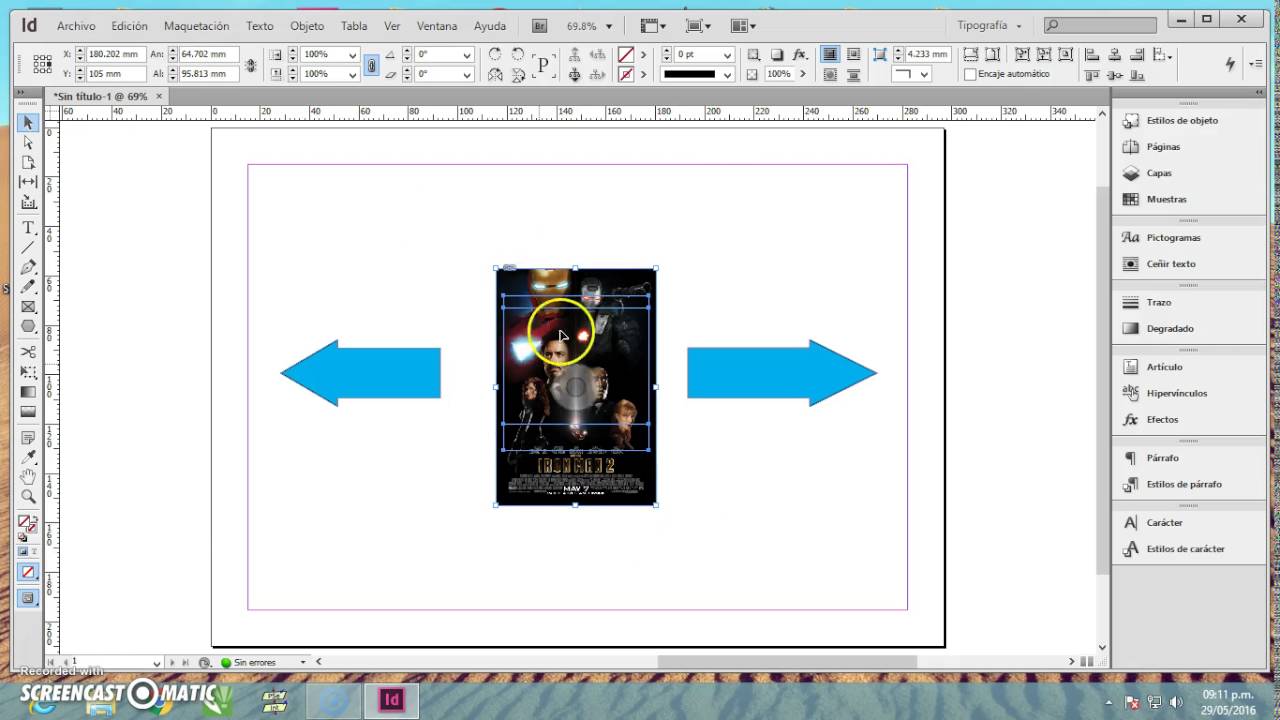Switch to the Sin título-1 document tab
The height and width of the screenshot is (720, 1280).
click(x=101, y=96)
